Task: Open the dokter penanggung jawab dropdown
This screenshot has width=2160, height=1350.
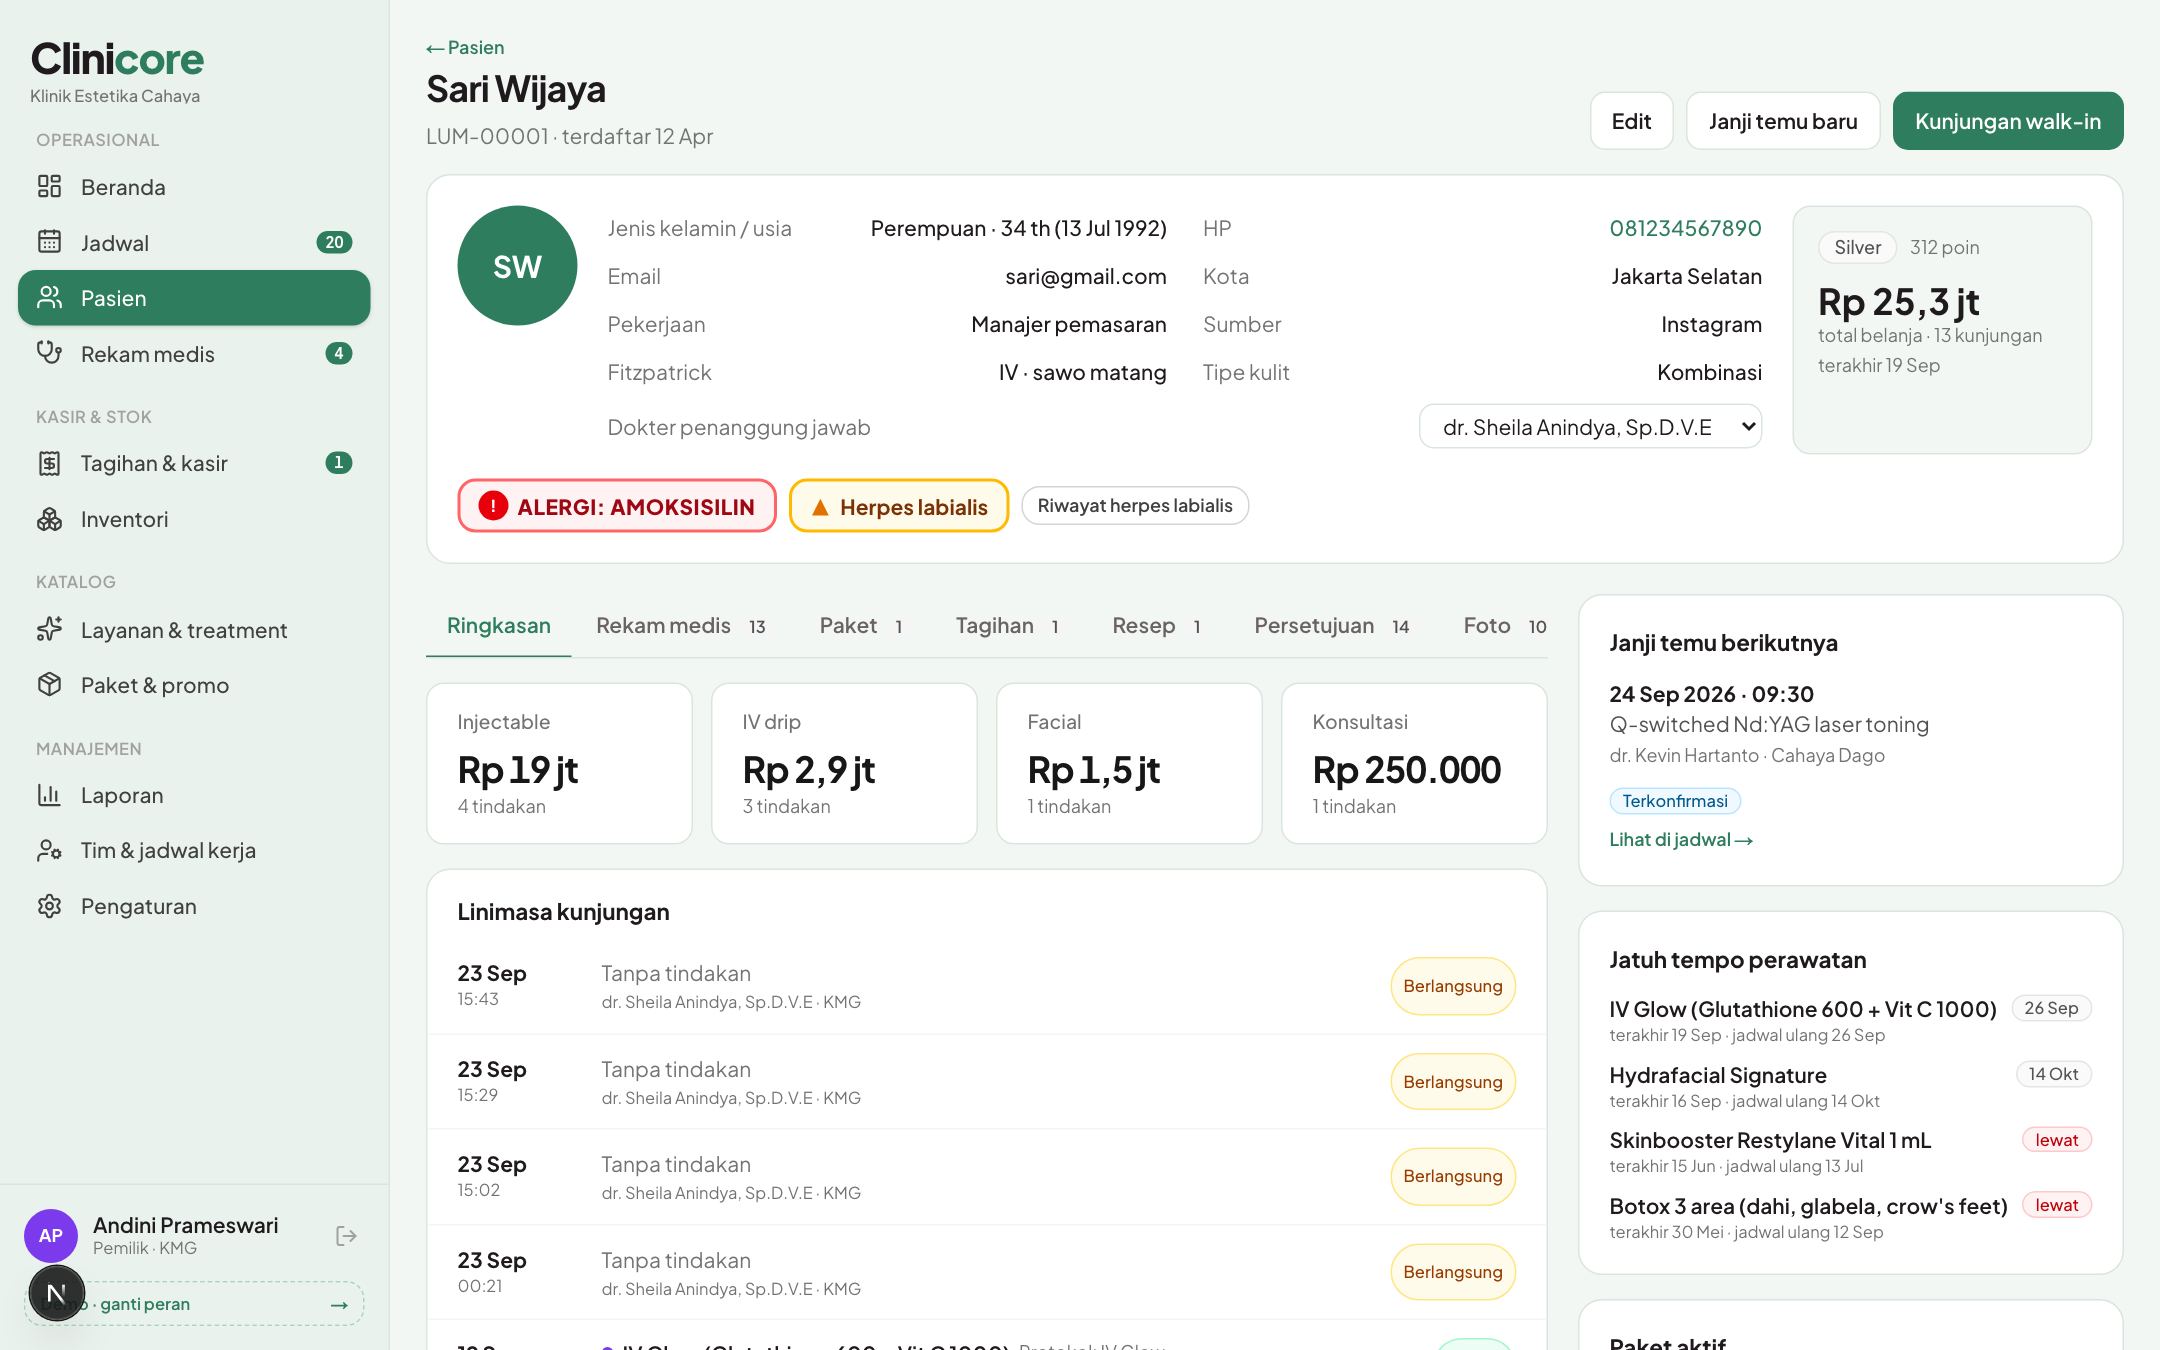Action: tap(1590, 427)
